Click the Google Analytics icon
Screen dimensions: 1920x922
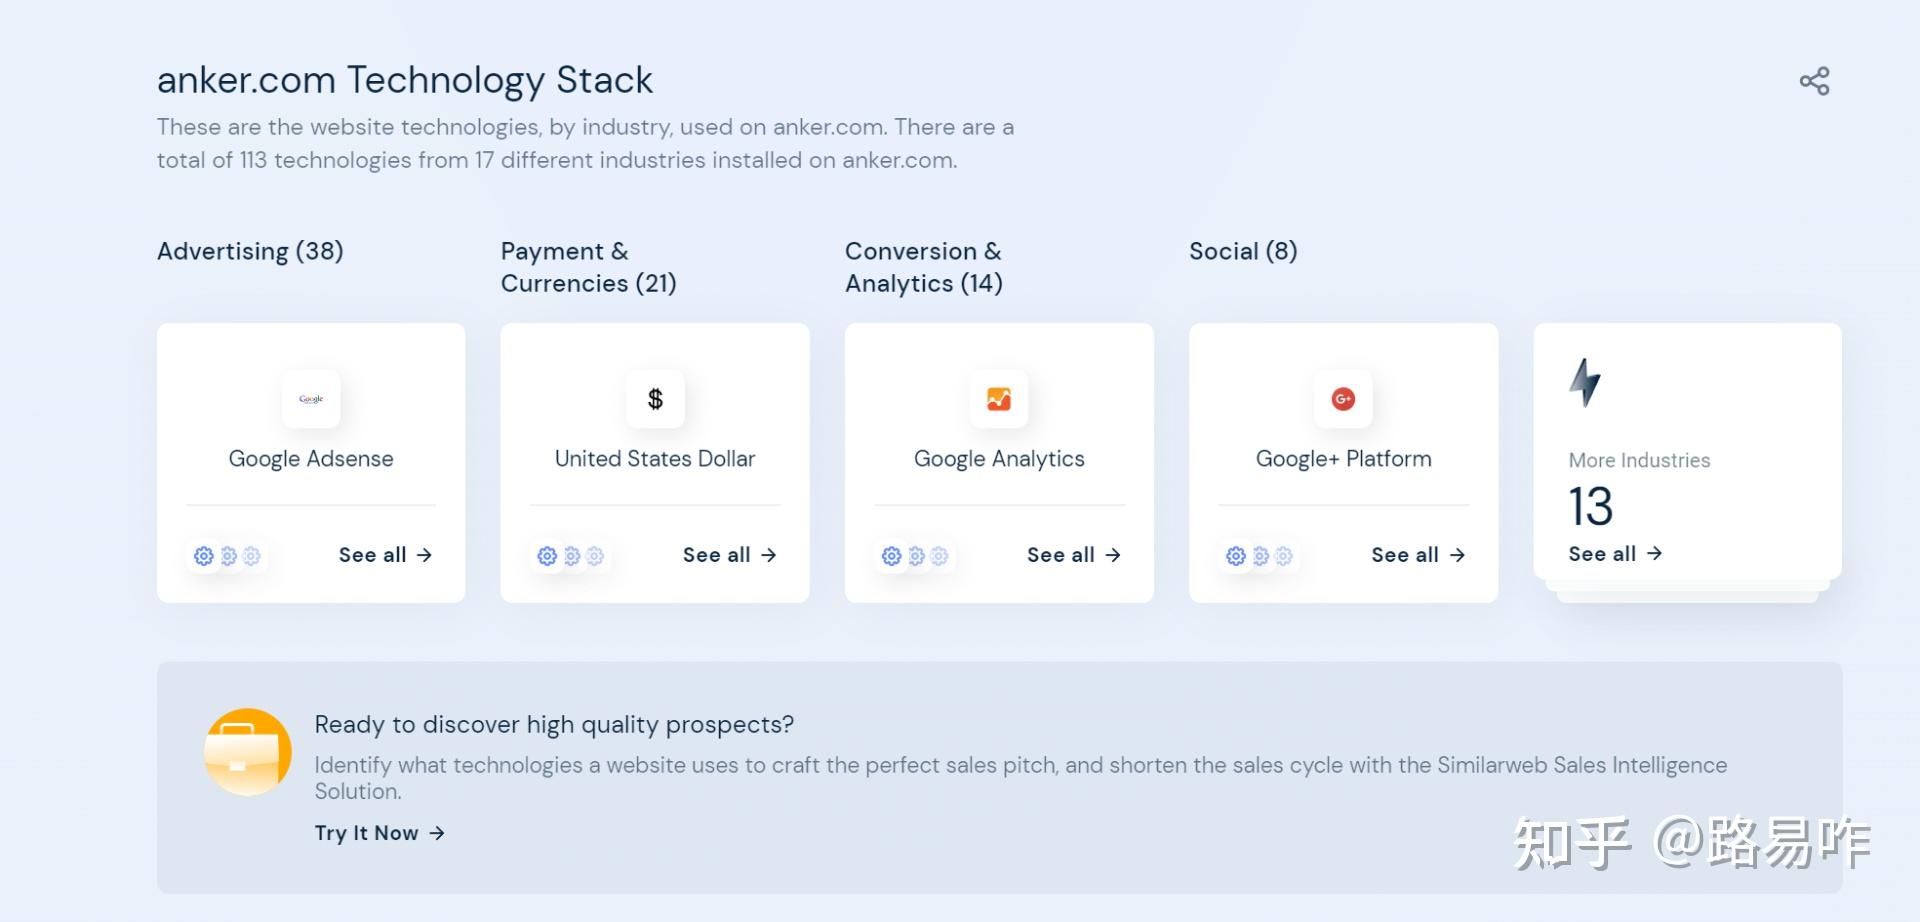click(x=998, y=399)
